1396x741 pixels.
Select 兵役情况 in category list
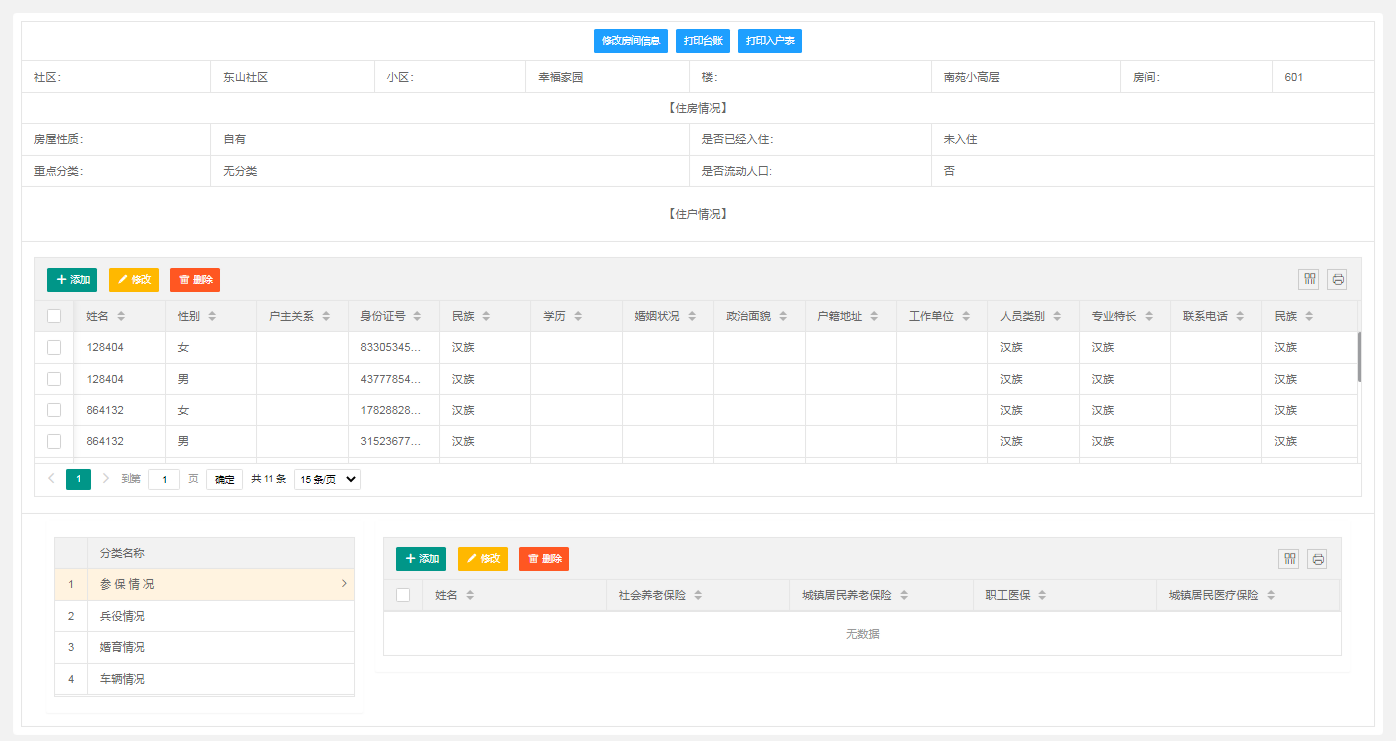122,616
